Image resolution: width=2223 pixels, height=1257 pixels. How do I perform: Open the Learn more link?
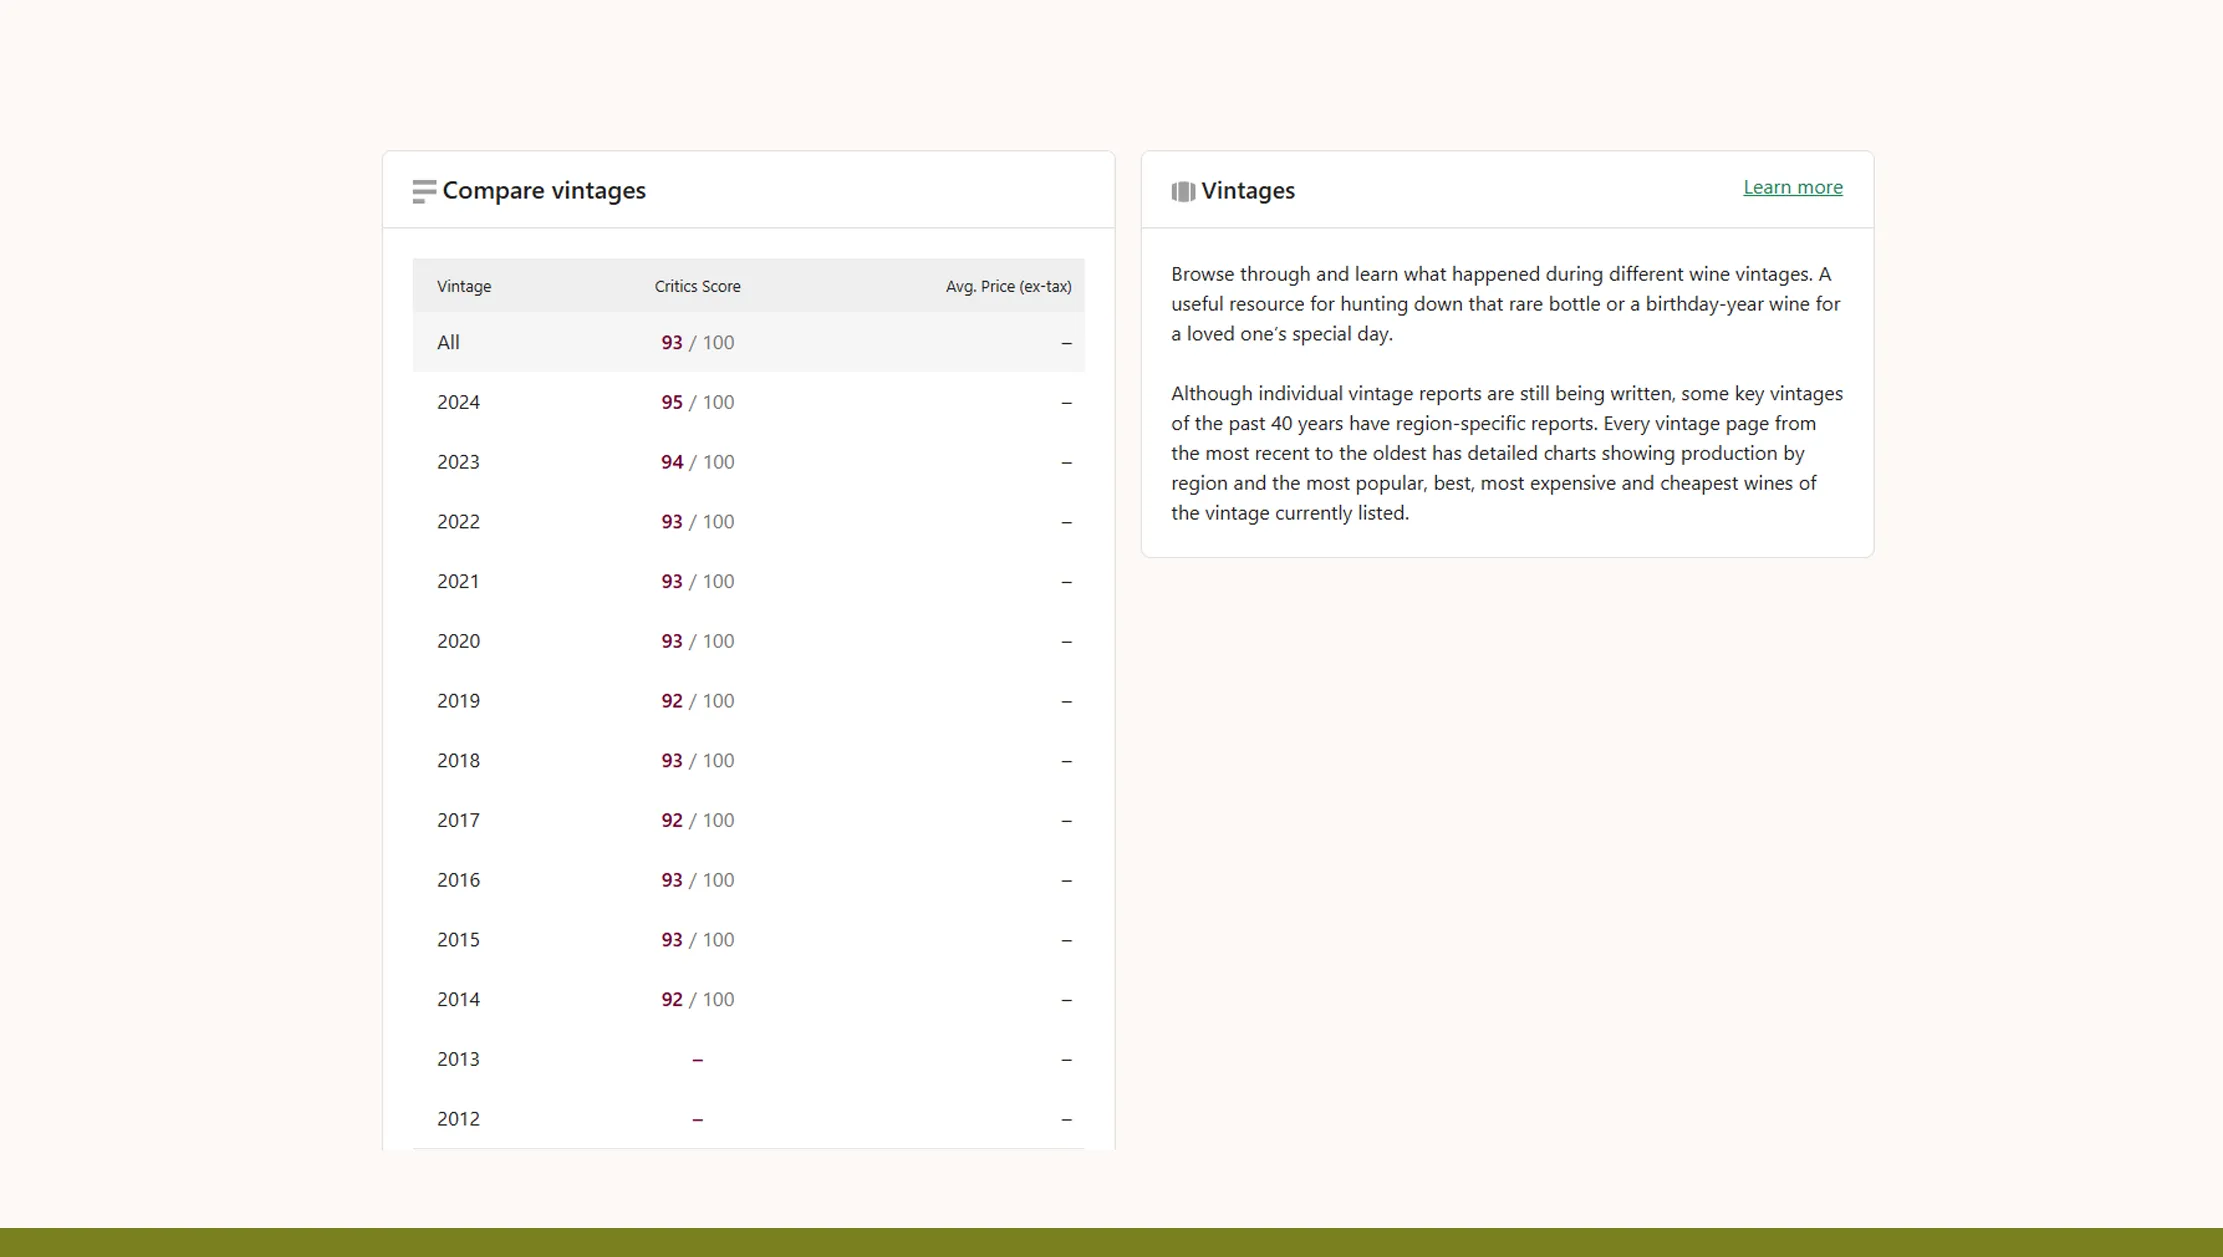click(x=1792, y=187)
